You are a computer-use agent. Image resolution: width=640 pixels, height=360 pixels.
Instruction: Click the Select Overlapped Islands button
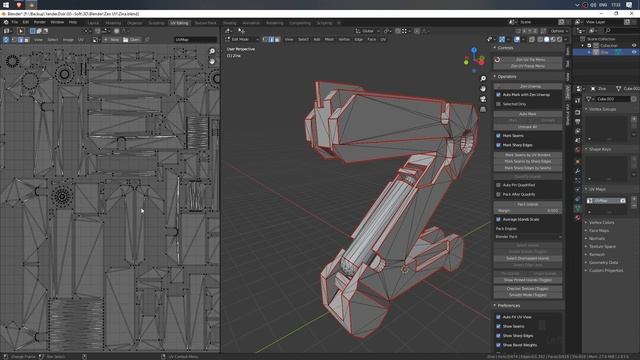pyautogui.click(x=528, y=258)
